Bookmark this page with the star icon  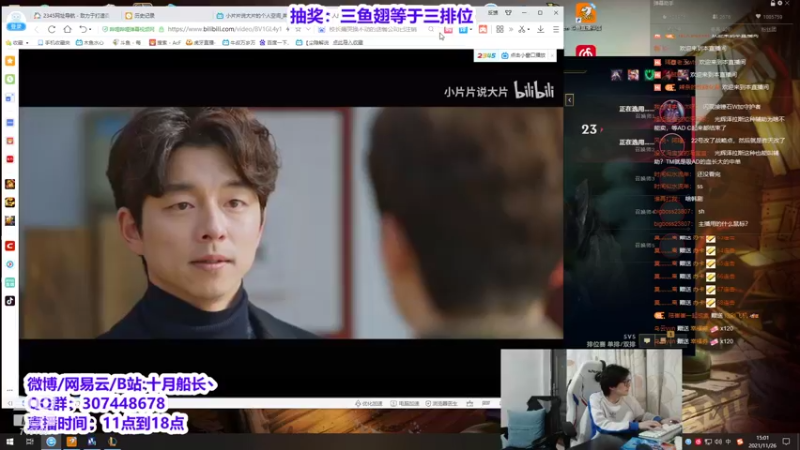298,29
